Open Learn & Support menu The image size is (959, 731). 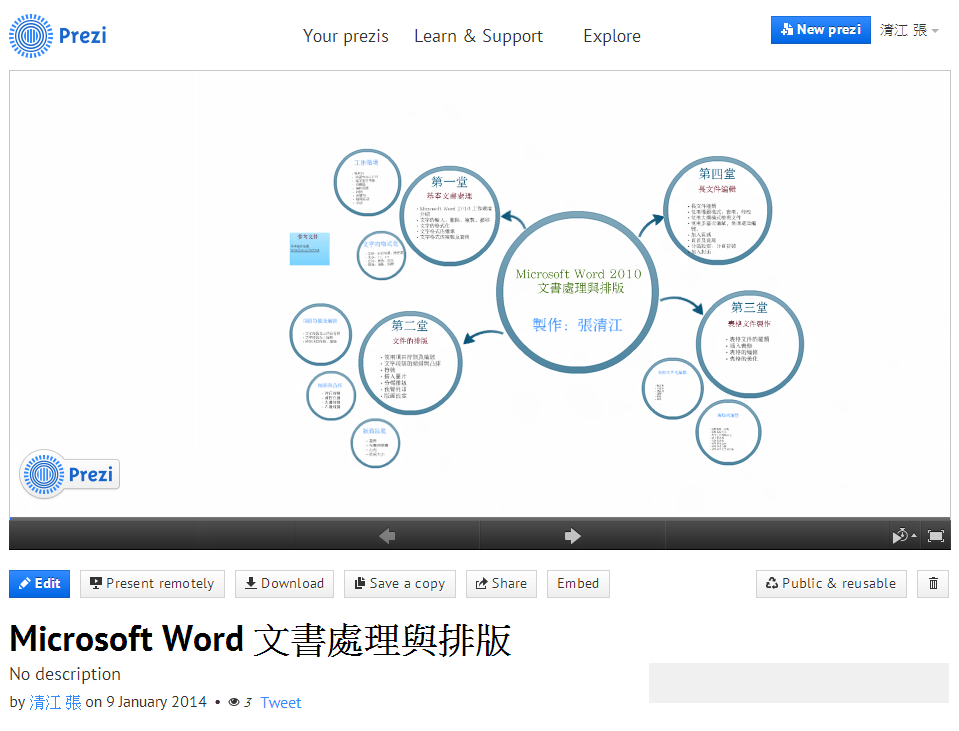tap(478, 36)
